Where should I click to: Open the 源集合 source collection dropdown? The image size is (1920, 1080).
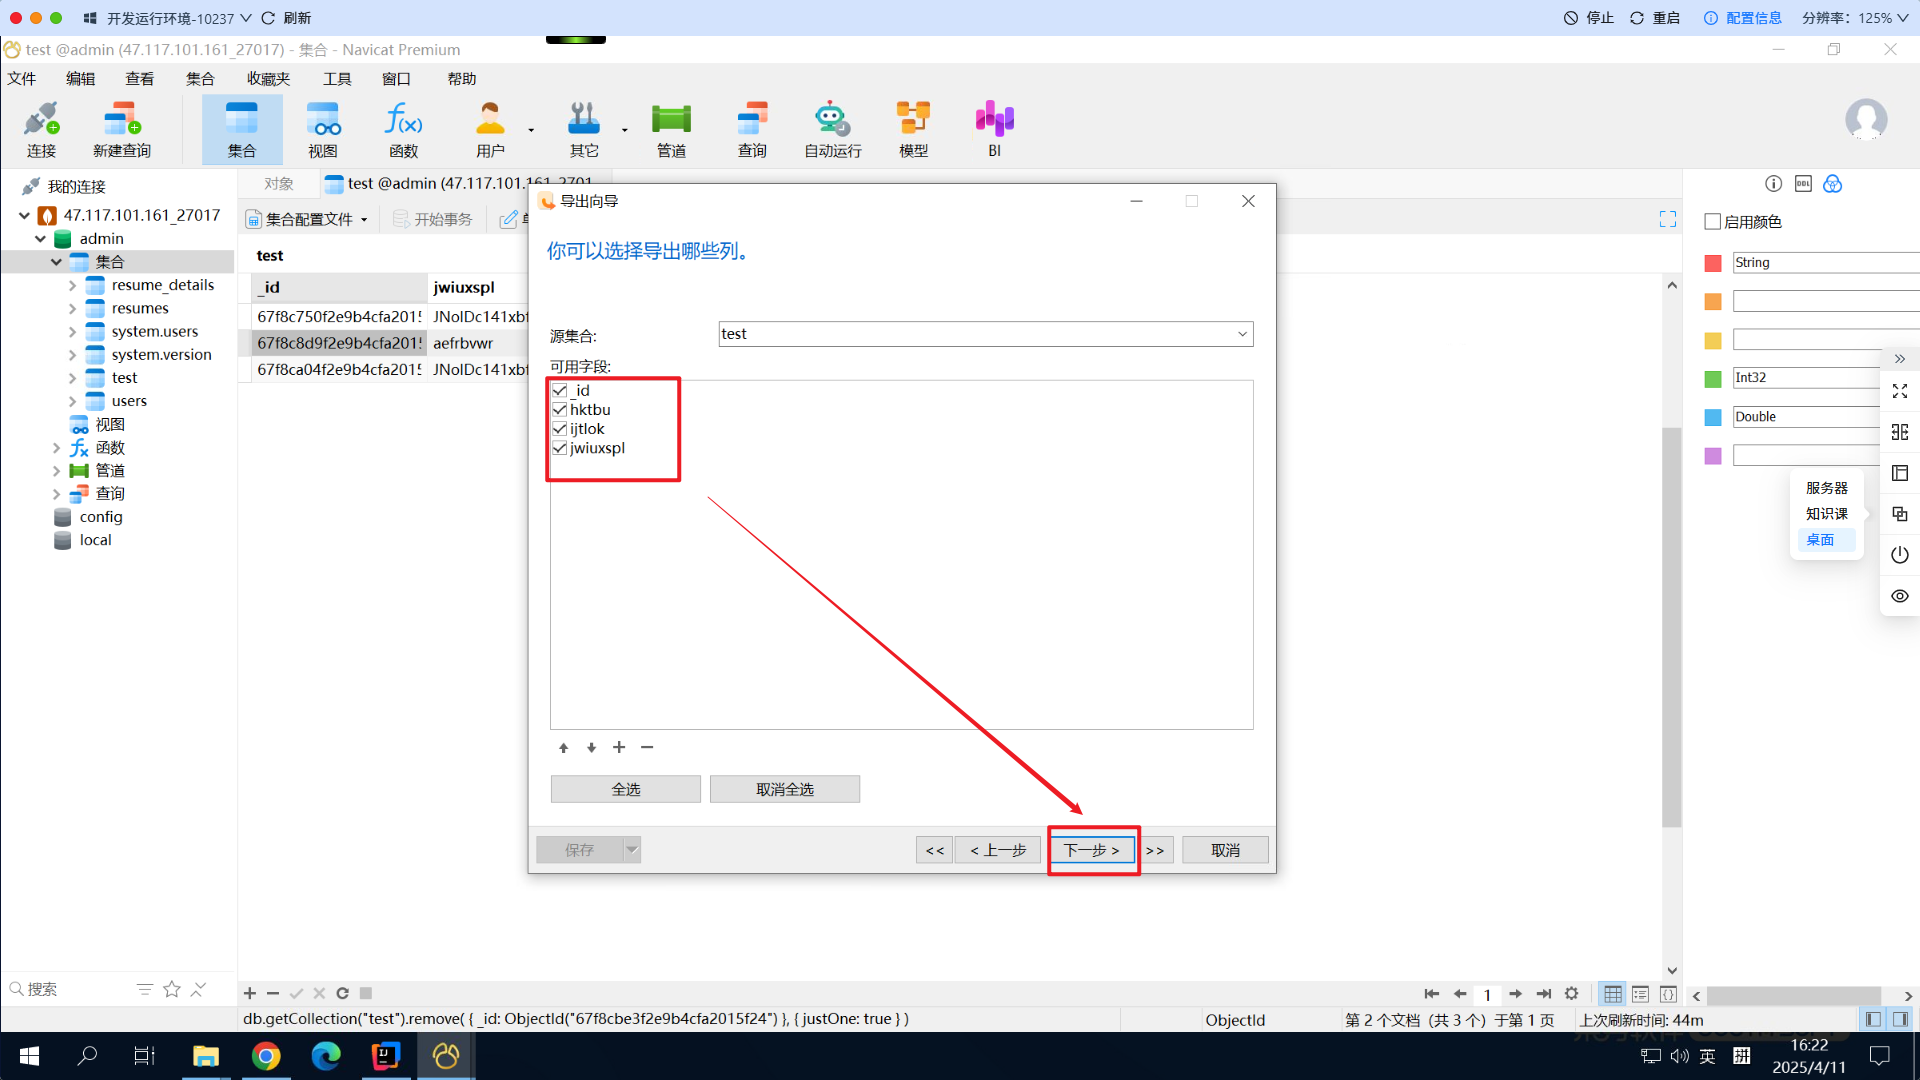pyautogui.click(x=1242, y=334)
